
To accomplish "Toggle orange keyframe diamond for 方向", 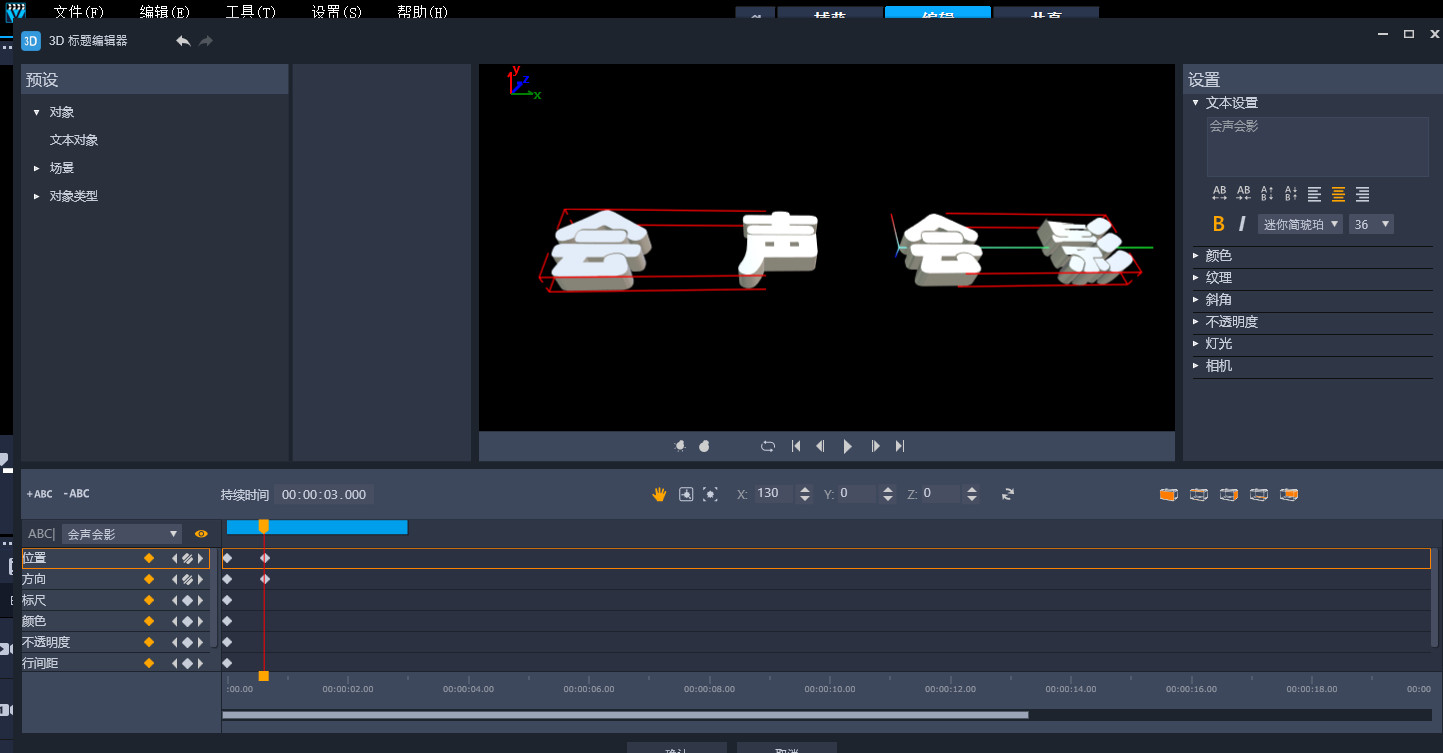I will point(149,579).
